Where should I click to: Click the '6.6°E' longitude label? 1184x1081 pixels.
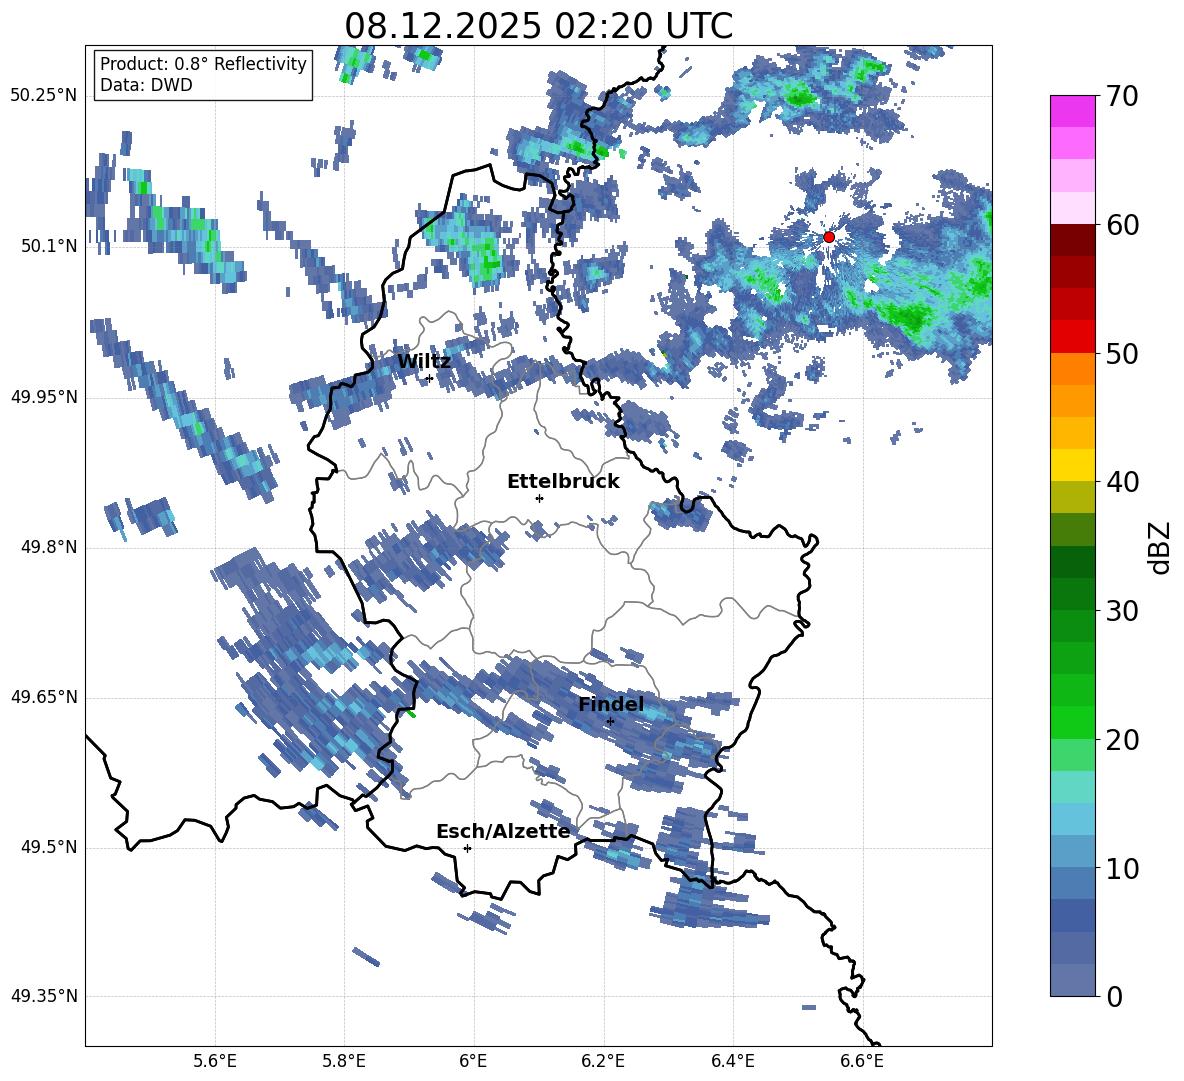[862, 1061]
